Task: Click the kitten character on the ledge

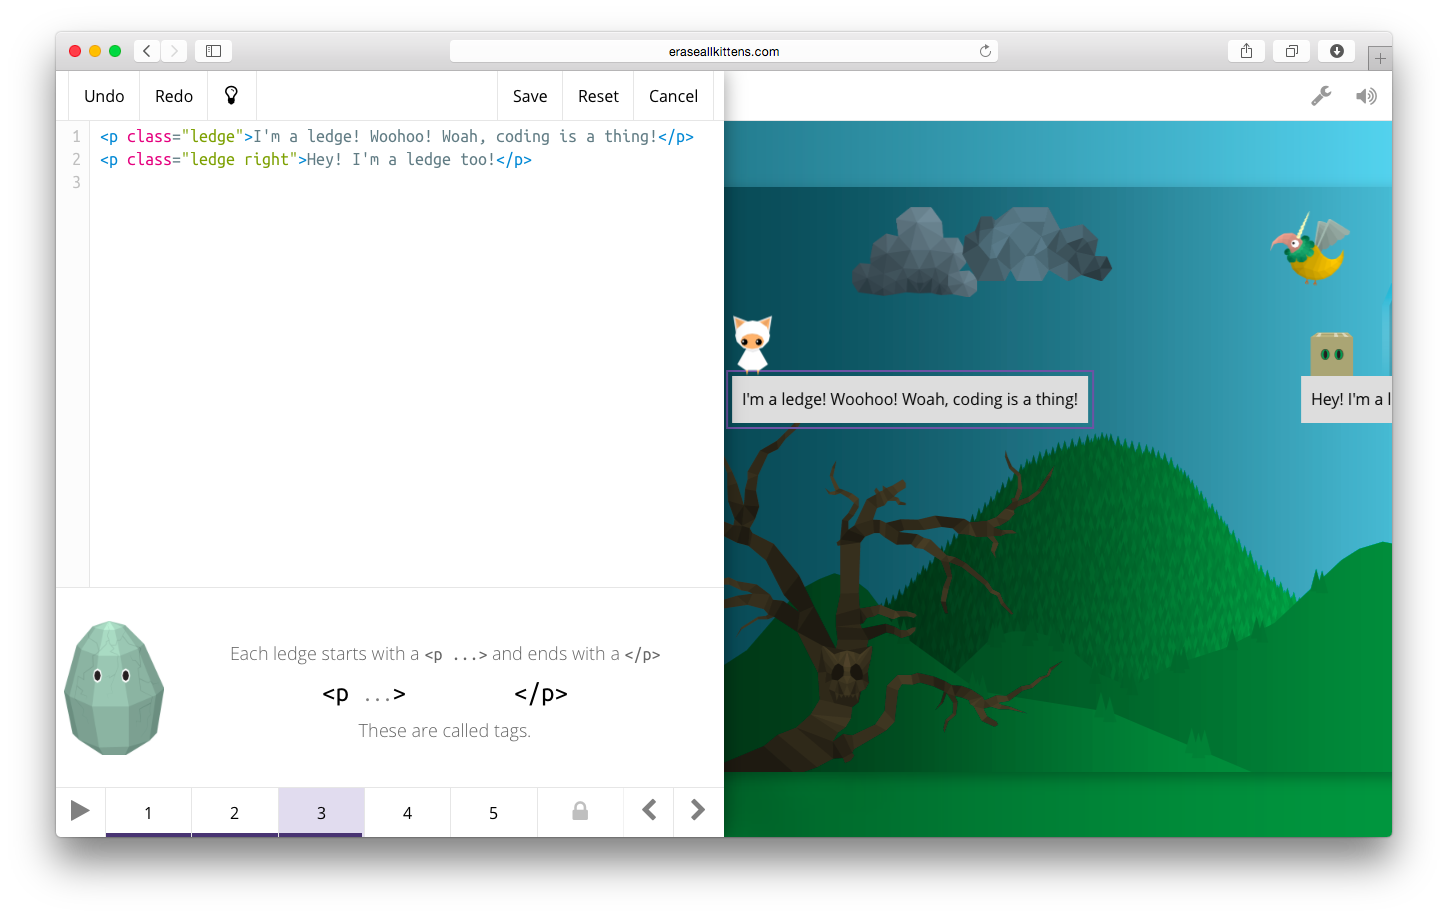Action: [752, 344]
